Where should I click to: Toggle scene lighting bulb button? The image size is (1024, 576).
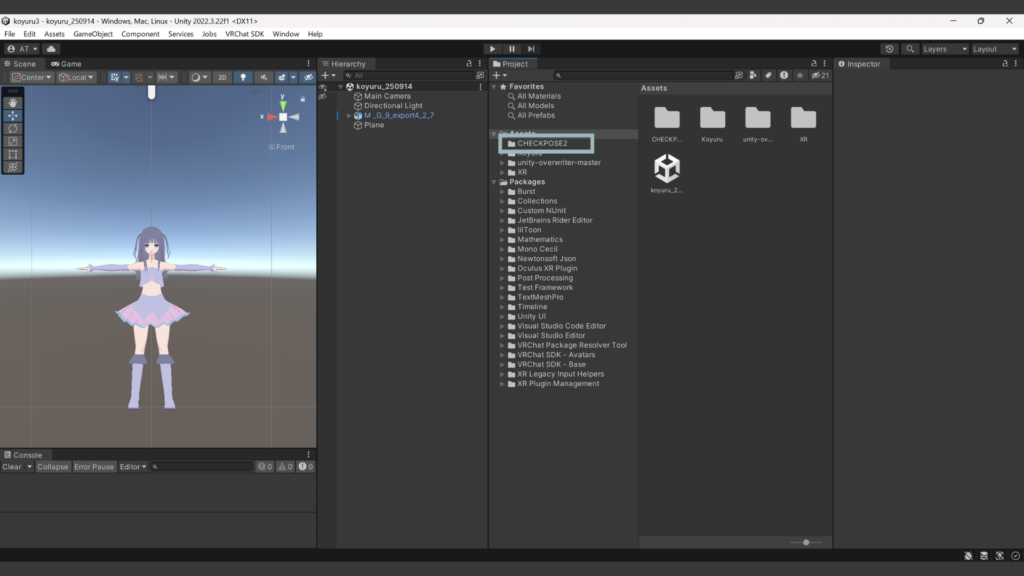[242, 77]
